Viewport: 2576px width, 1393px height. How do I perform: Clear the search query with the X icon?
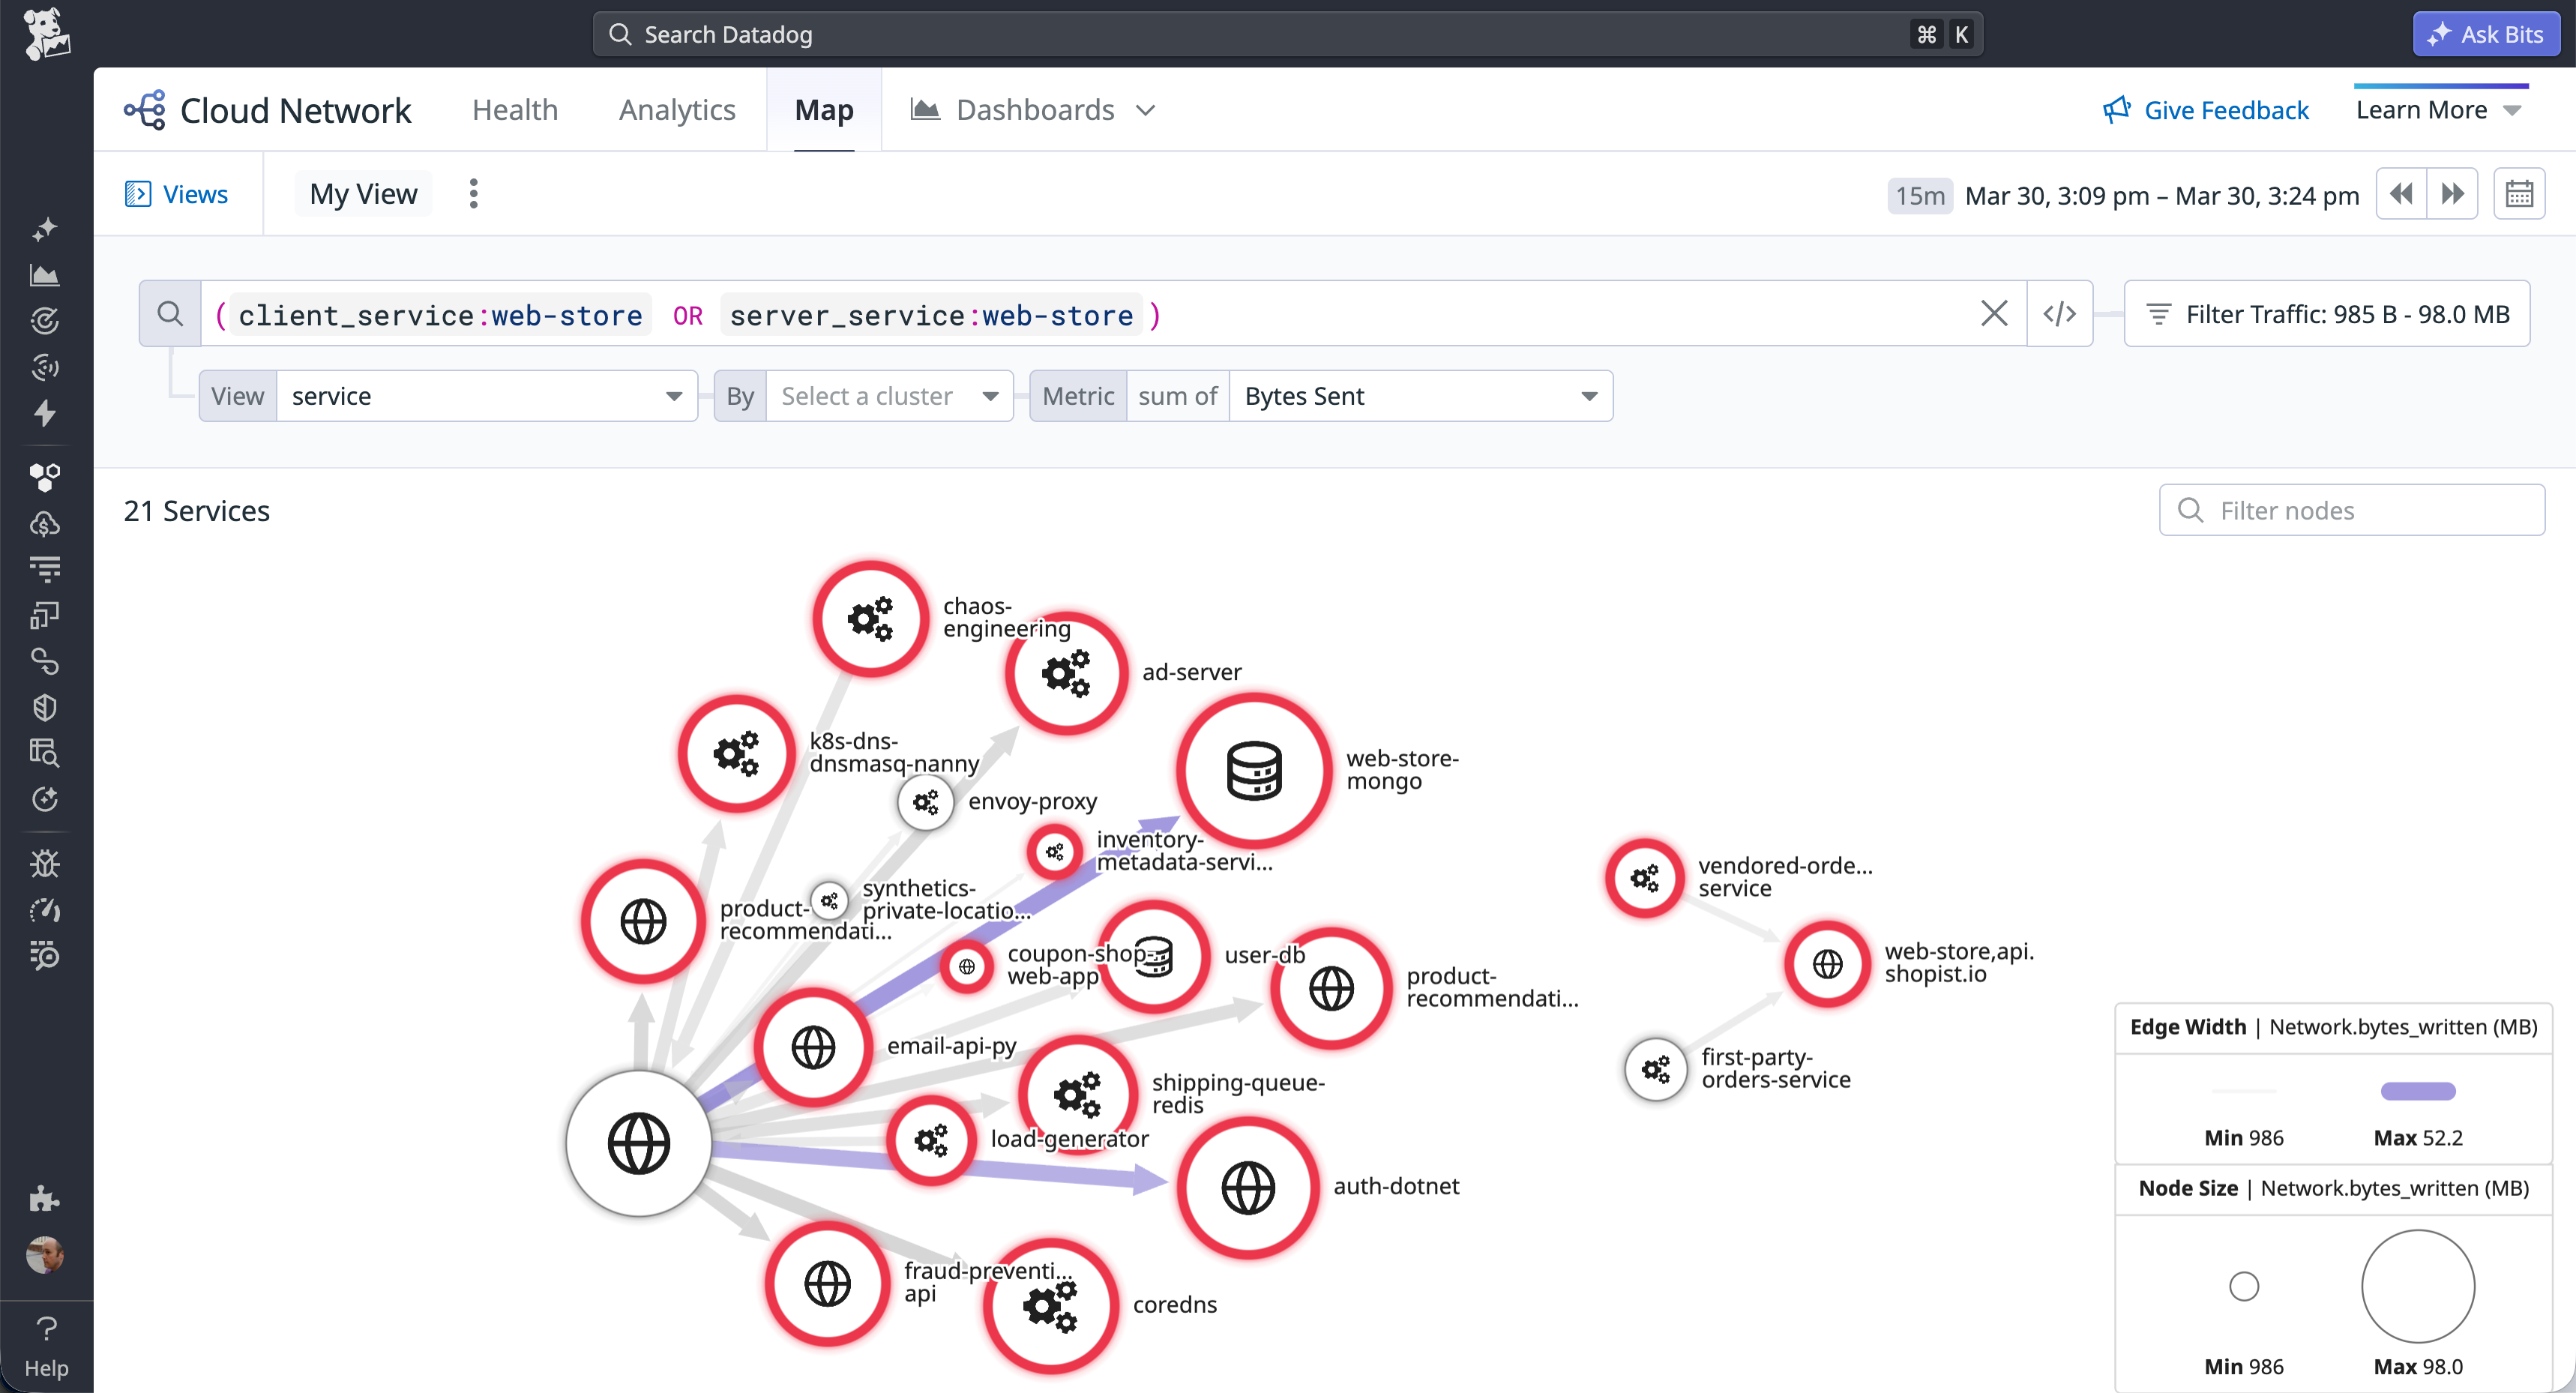(x=1995, y=313)
